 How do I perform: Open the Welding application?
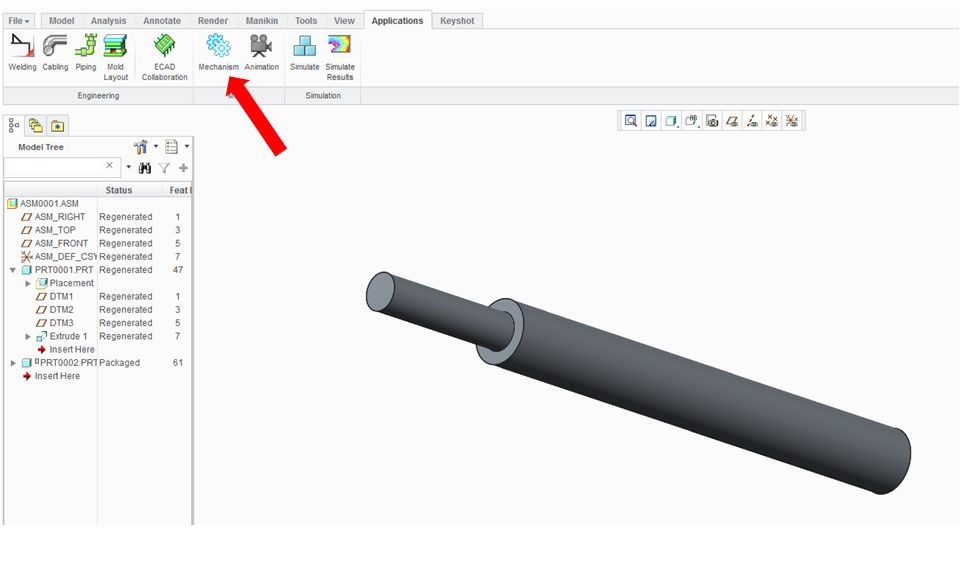22,53
